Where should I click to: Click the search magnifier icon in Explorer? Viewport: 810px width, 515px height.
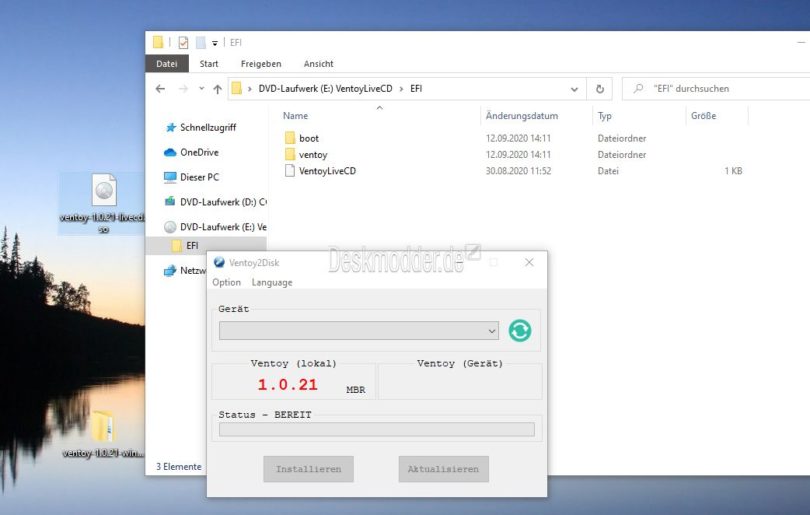tap(638, 88)
